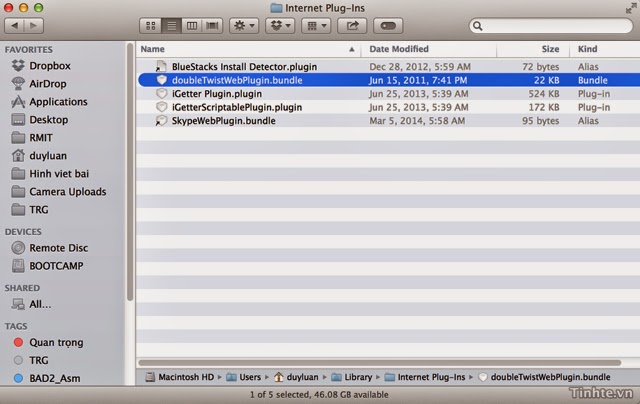Click the BlueStacks alias file icon
Image resolution: width=640 pixels, height=404 pixels.
point(161,66)
